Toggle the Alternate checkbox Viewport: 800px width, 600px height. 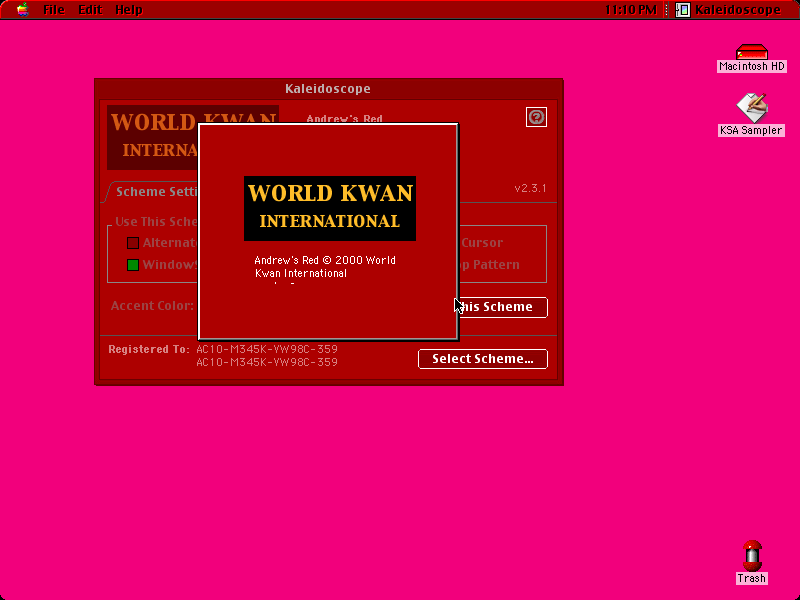[133, 243]
